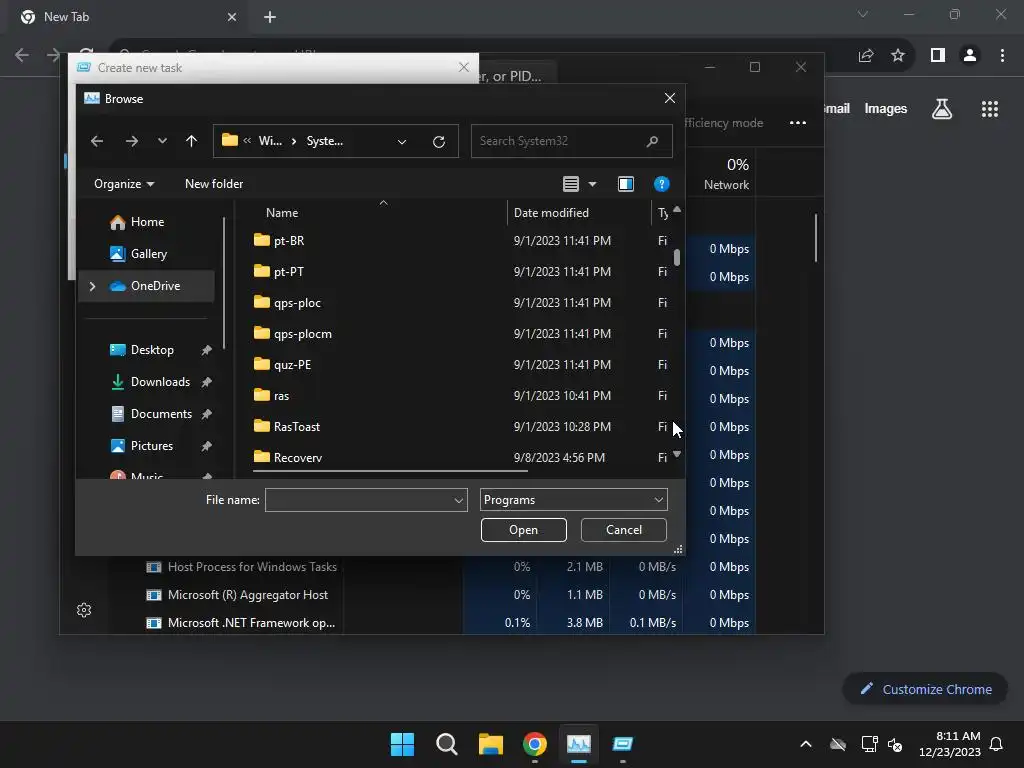
Task: Close the Browse dialog
Action: (x=669, y=99)
